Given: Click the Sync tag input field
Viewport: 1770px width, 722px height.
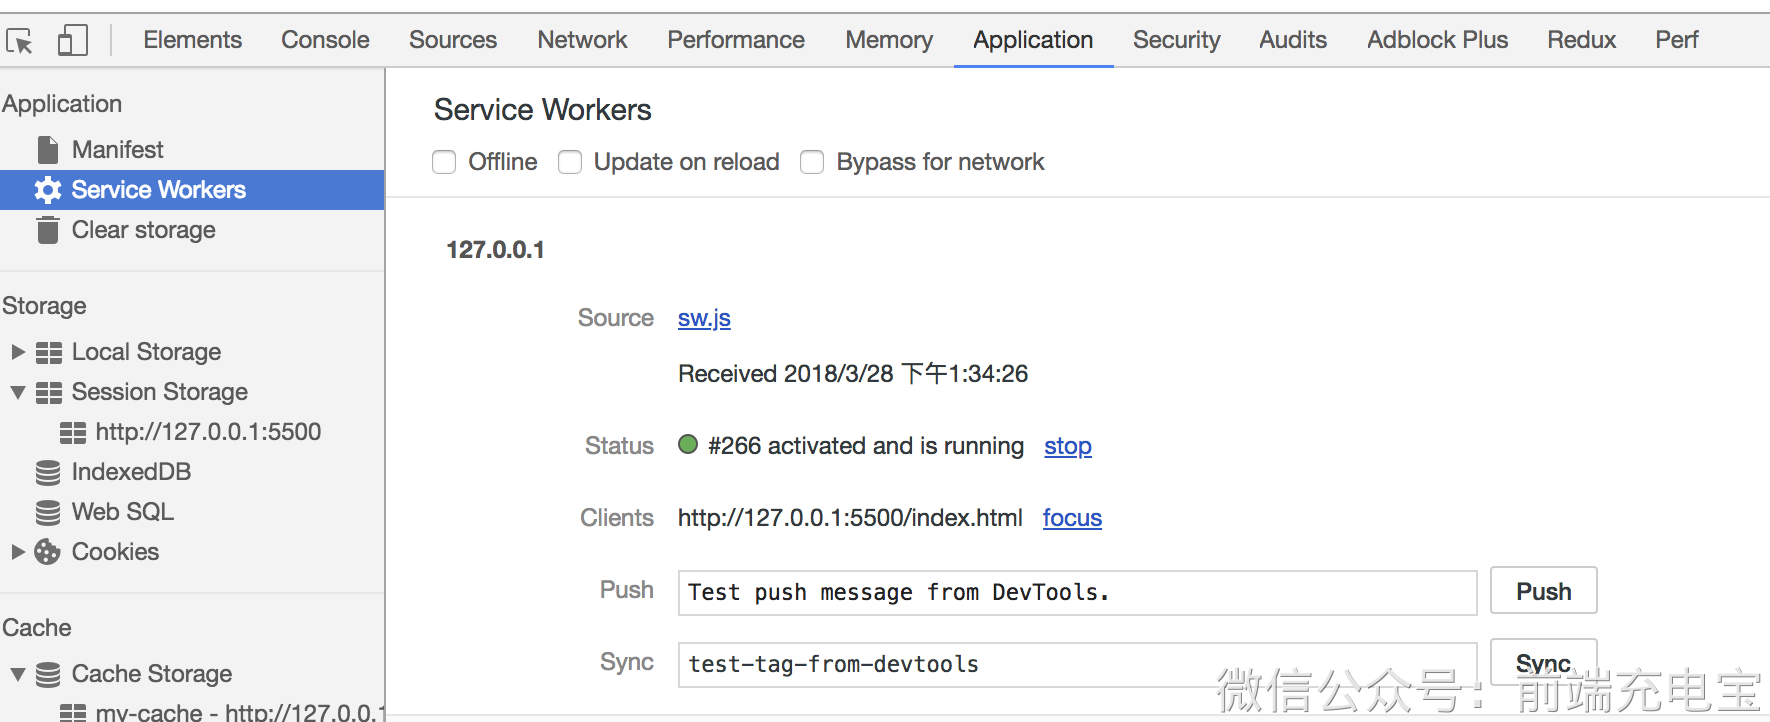Looking at the screenshot, I should coord(1078,665).
